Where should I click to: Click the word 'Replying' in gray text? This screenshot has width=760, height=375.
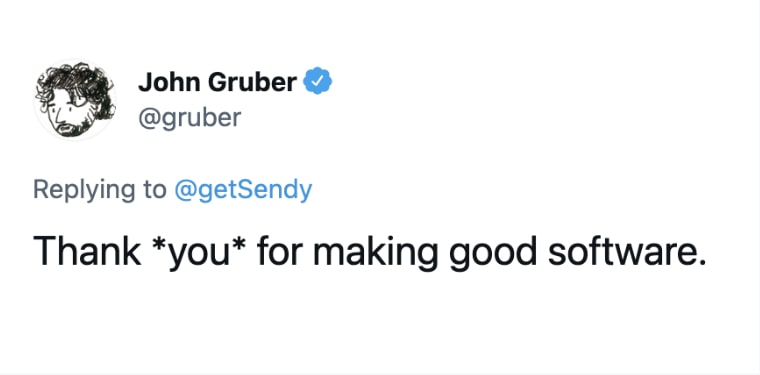pos(84,190)
